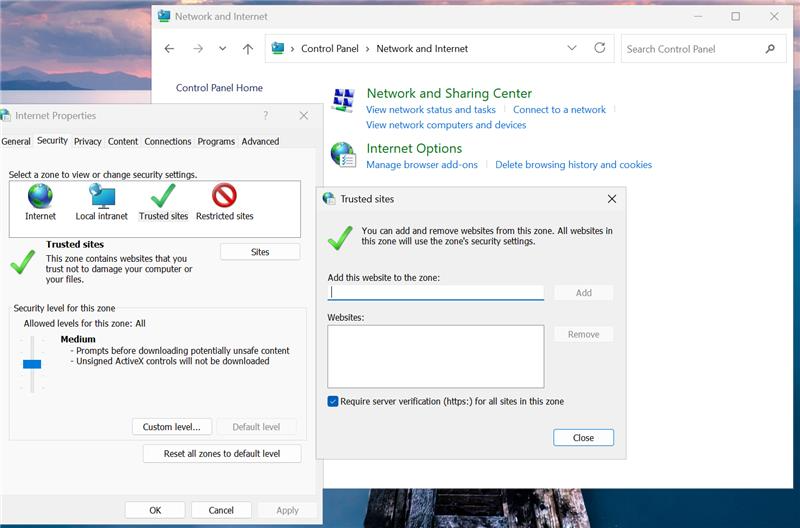
Task: Go up one level with up arrow
Action: coord(248,49)
